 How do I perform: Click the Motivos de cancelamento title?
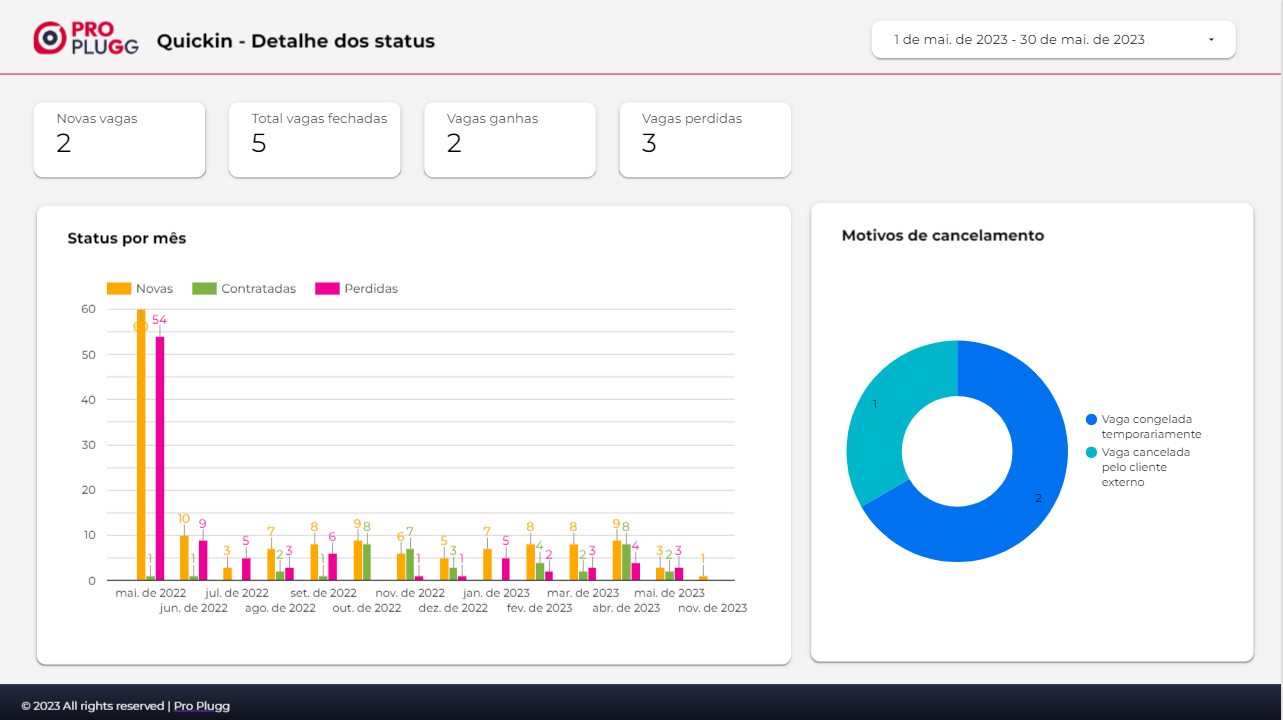943,236
